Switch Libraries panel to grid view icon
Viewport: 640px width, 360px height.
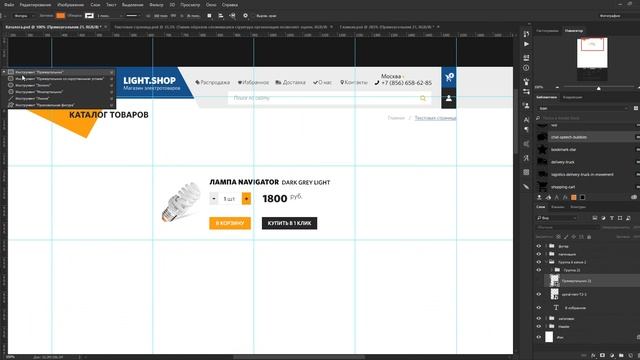point(636,108)
